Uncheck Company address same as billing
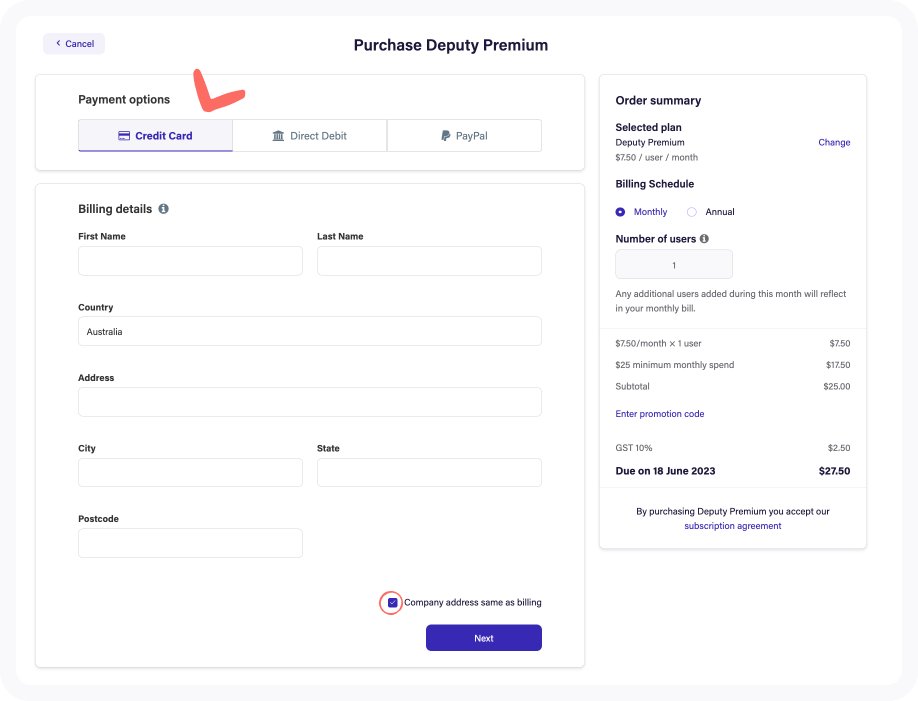 (x=391, y=602)
